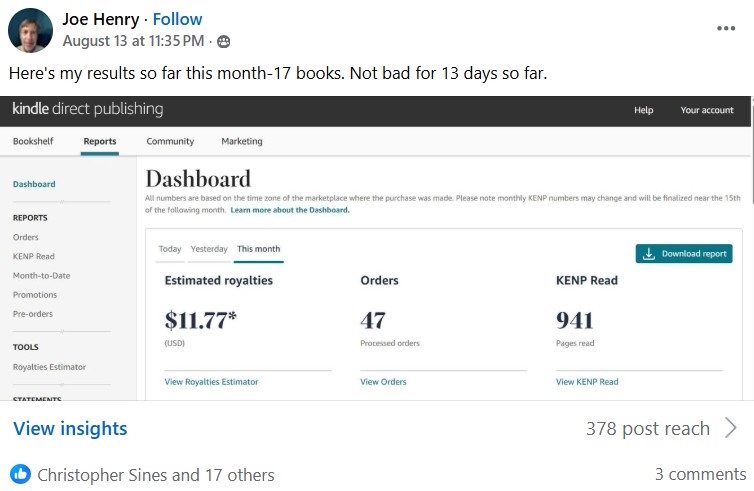Screen dimensions: 754x491
Task: Open the Community tab
Action: click(x=170, y=142)
